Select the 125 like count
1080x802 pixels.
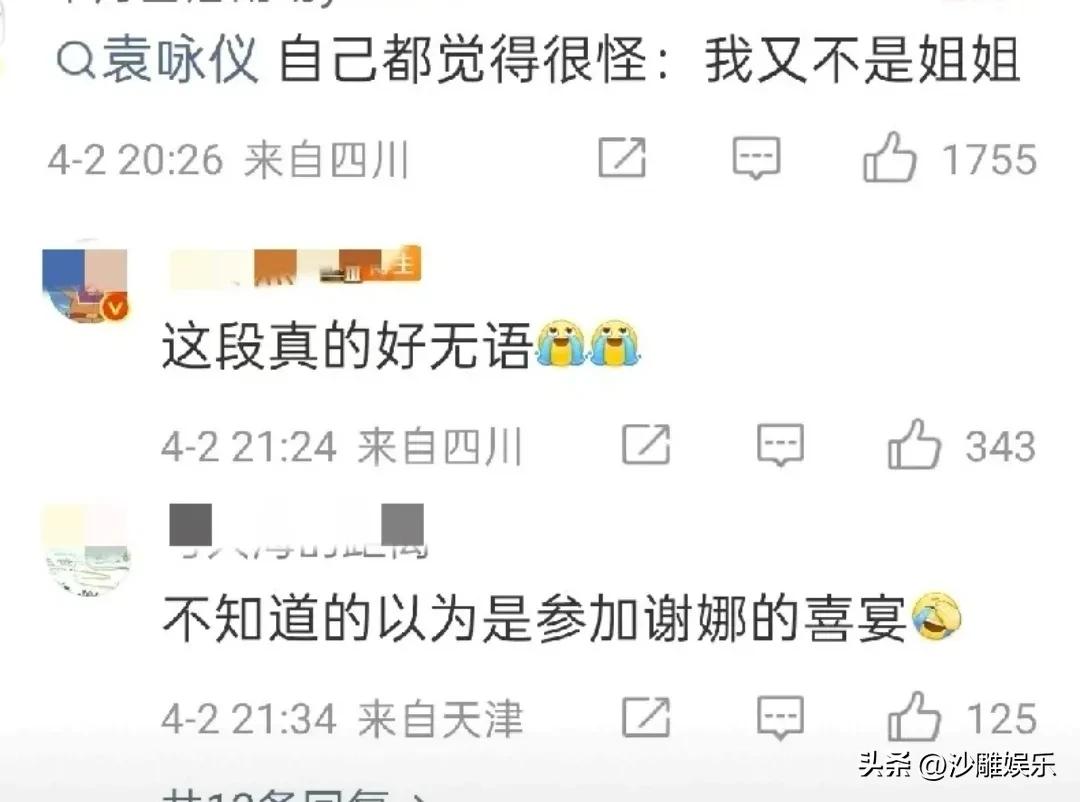click(x=1001, y=718)
